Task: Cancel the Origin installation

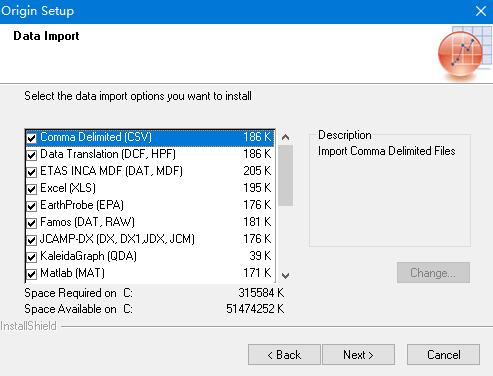Action: point(444,355)
